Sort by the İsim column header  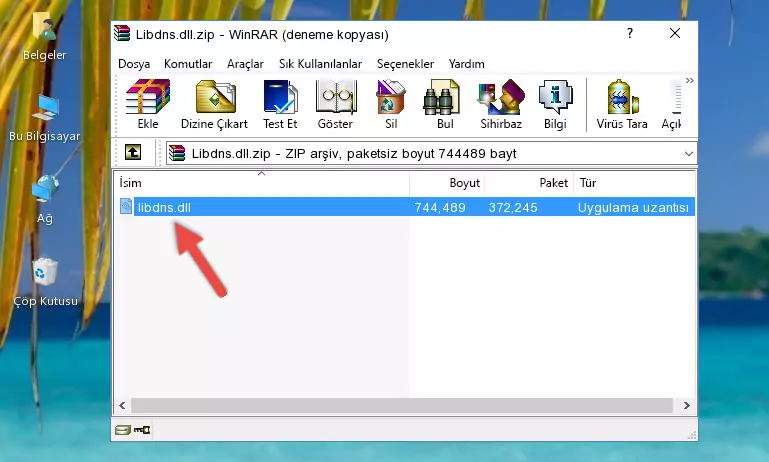[262, 183]
